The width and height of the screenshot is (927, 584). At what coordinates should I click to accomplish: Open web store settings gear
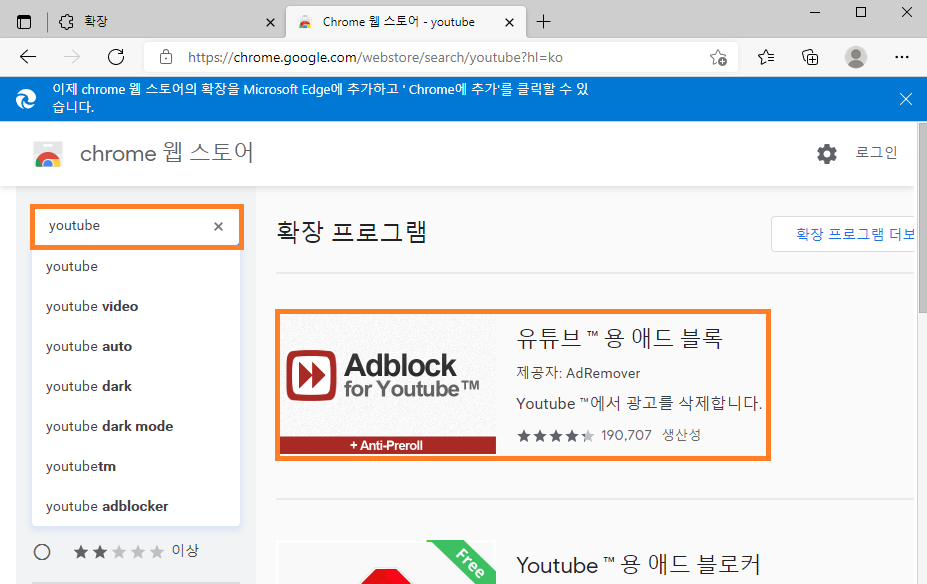(826, 154)
